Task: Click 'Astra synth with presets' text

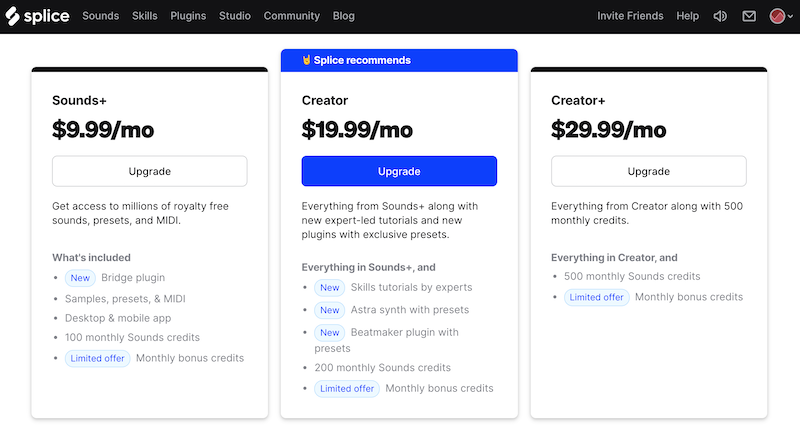Action: 410,310
